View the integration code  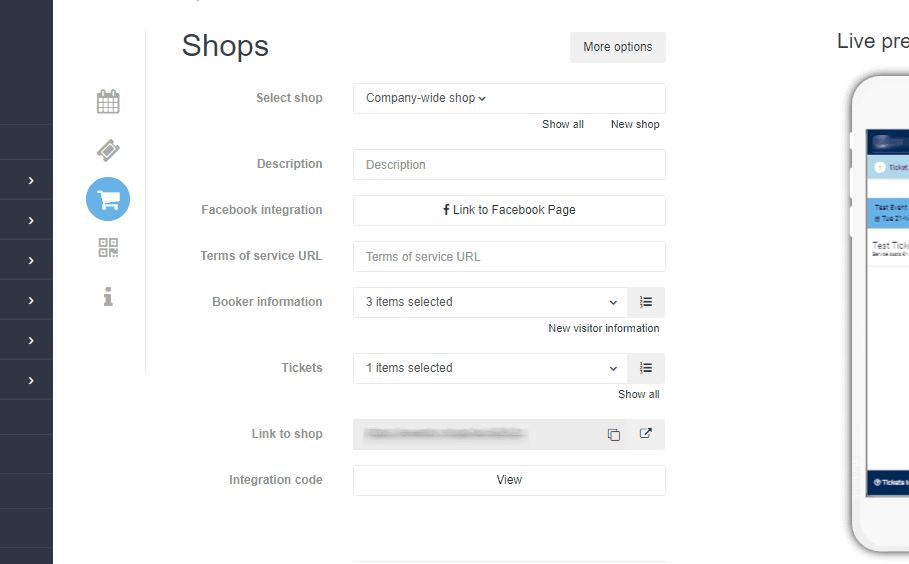click(x=509, y=481)
